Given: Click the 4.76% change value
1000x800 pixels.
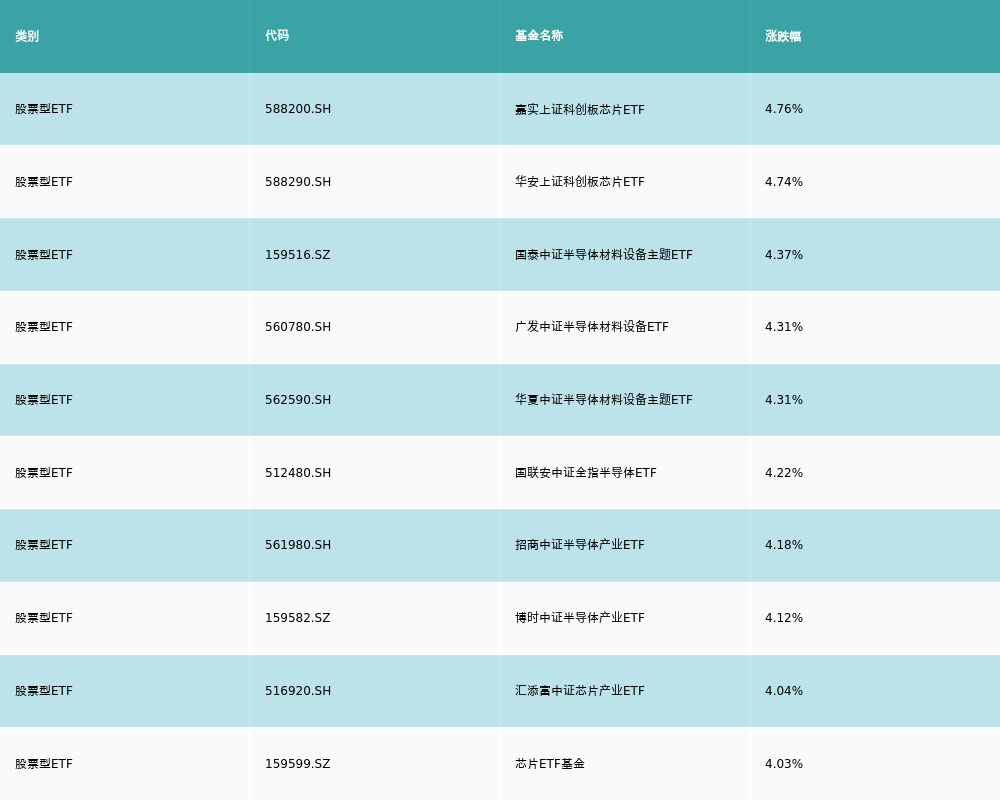Looking at the screenshot, I should pos(783,109).
